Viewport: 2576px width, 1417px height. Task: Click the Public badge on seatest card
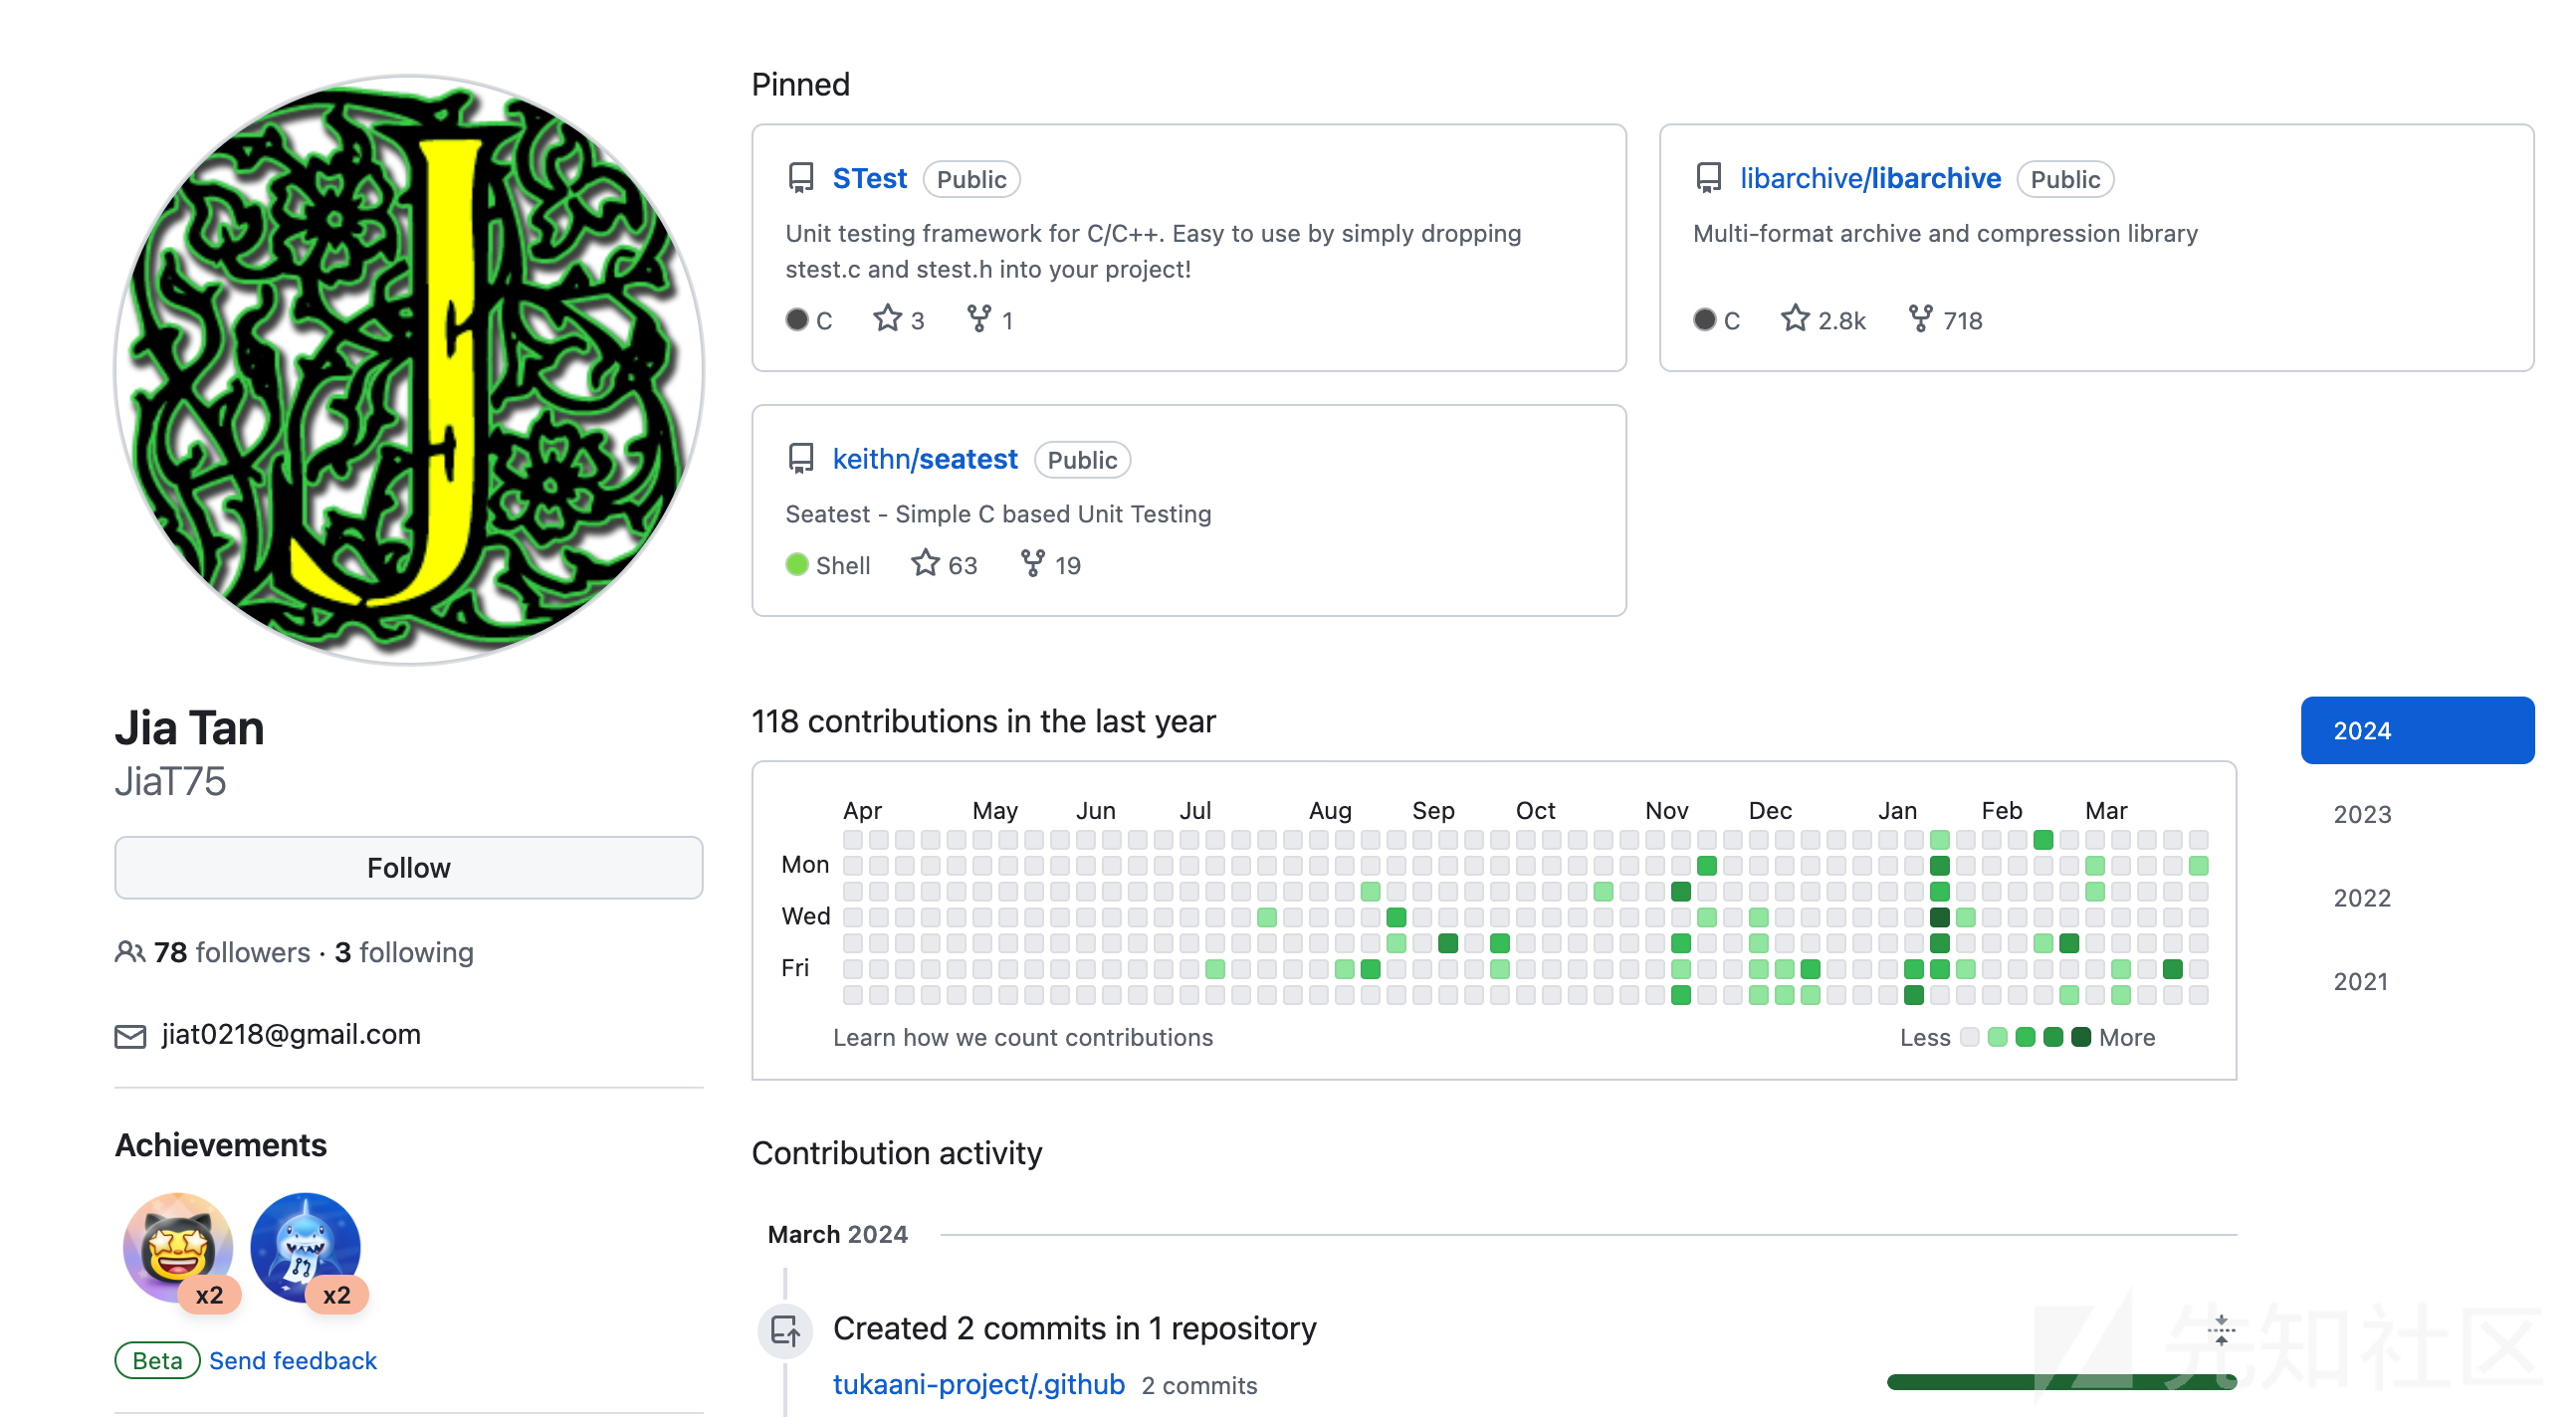pos(1082,460)
